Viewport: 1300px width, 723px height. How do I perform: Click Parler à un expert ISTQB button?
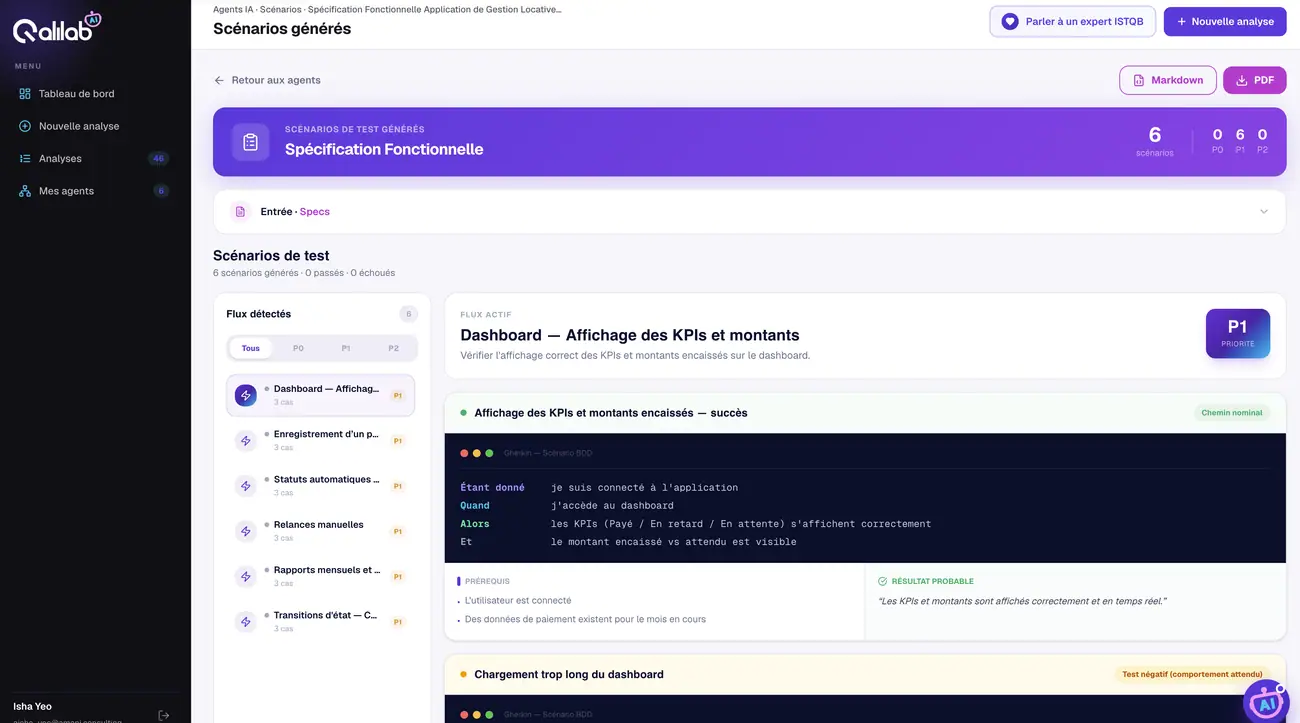(1072, 21)
